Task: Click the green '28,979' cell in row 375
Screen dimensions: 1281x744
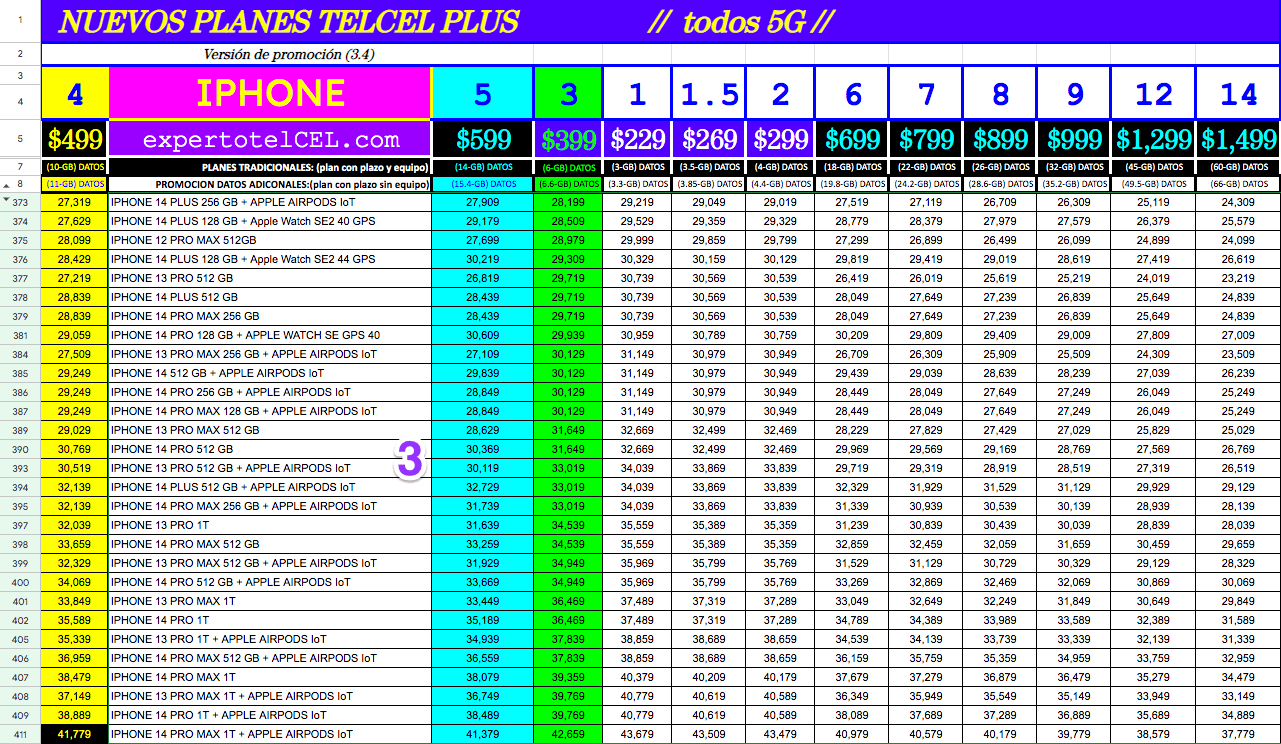Action: pyautogui.click(x=568, y=240)
